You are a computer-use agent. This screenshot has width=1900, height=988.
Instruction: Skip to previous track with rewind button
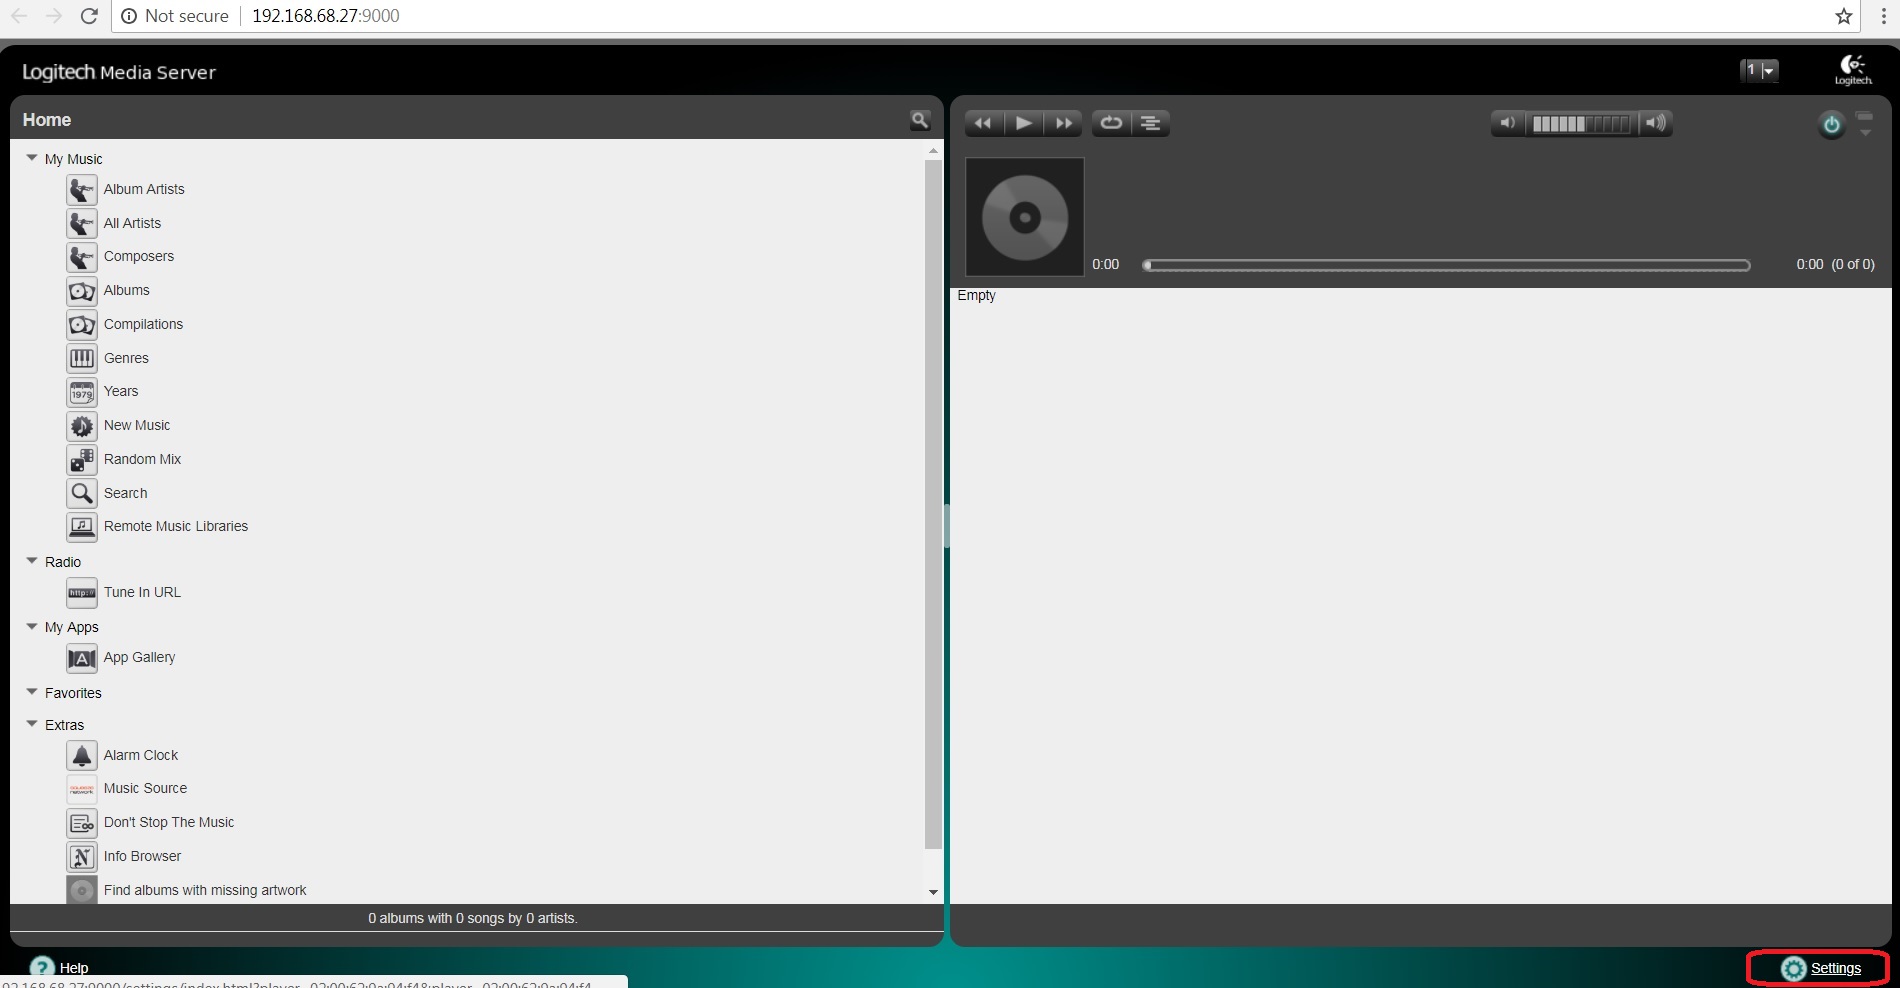(x=983, y=123)
